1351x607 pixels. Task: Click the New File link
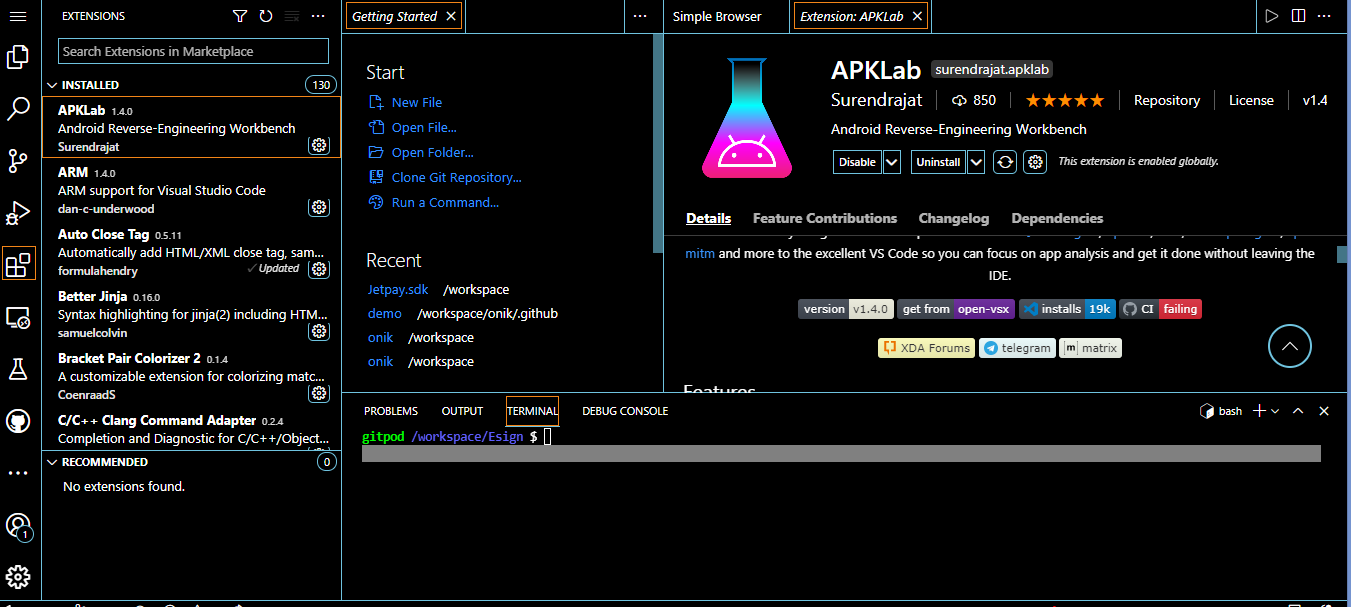coord(405,102)
